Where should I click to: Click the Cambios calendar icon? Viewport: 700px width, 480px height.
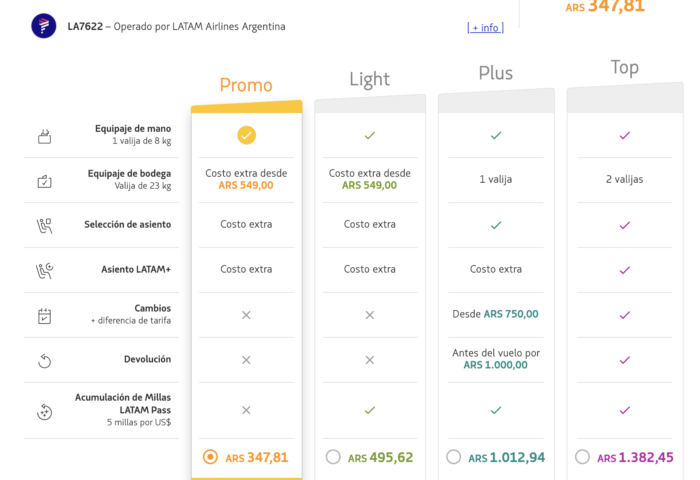[x=44, y=316]
